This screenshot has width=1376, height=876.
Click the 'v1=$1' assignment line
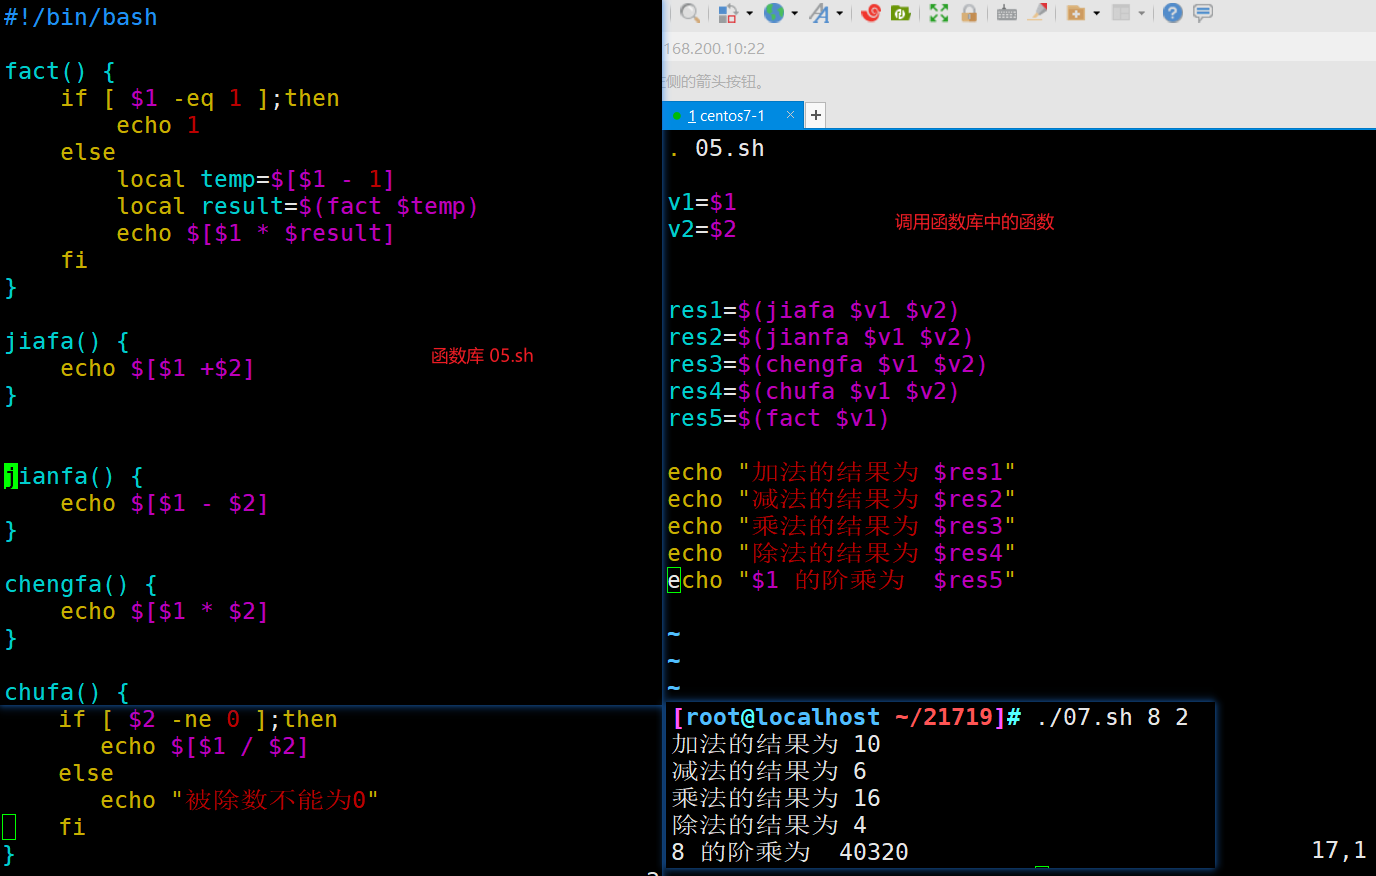tap(702, 202)
